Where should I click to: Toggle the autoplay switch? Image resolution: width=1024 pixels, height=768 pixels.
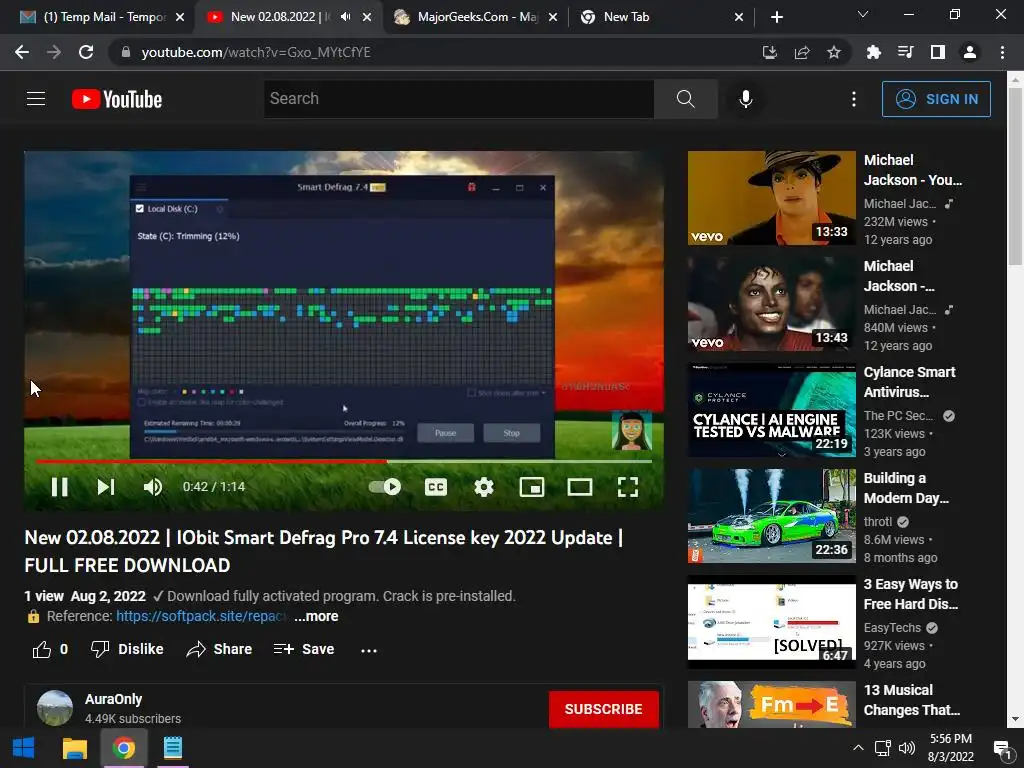pos(385,487)
